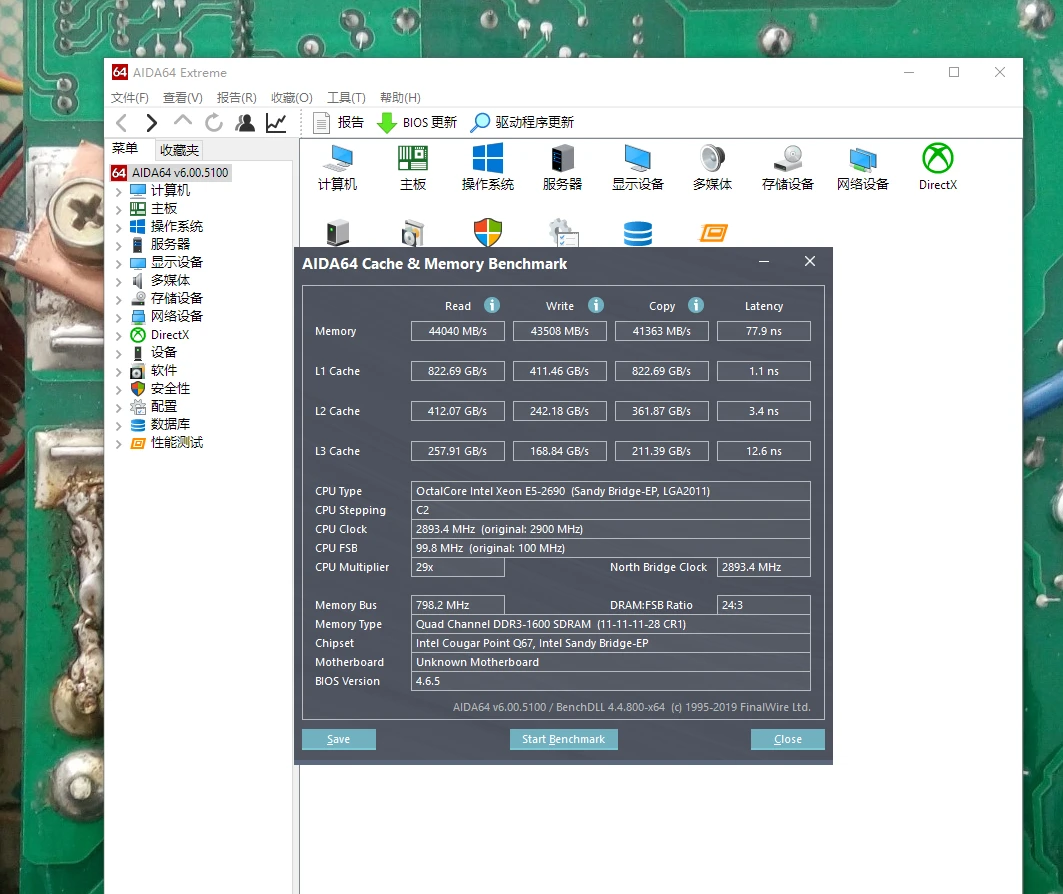Open the 操作系统 Windows logo icon
The image size is (1063, 894).
[x=487, y=167]
